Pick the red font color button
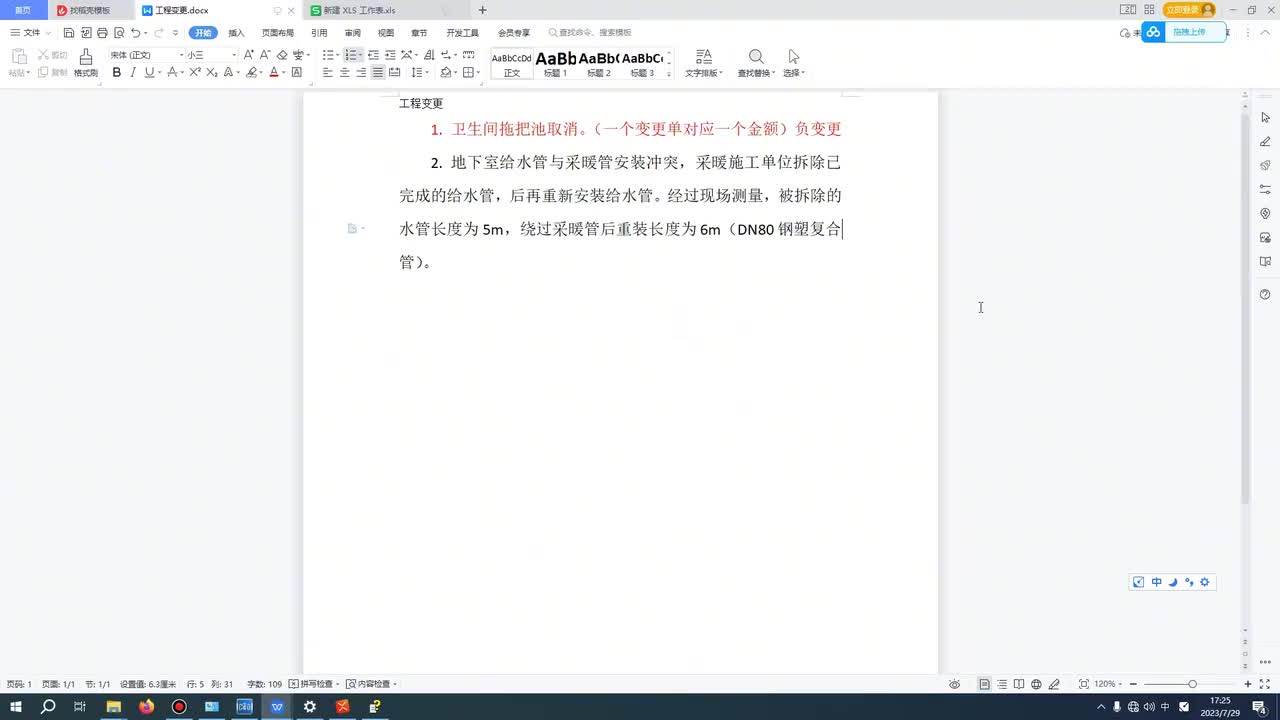Screen dimensions: 1280x720 (x=274, y=73)
